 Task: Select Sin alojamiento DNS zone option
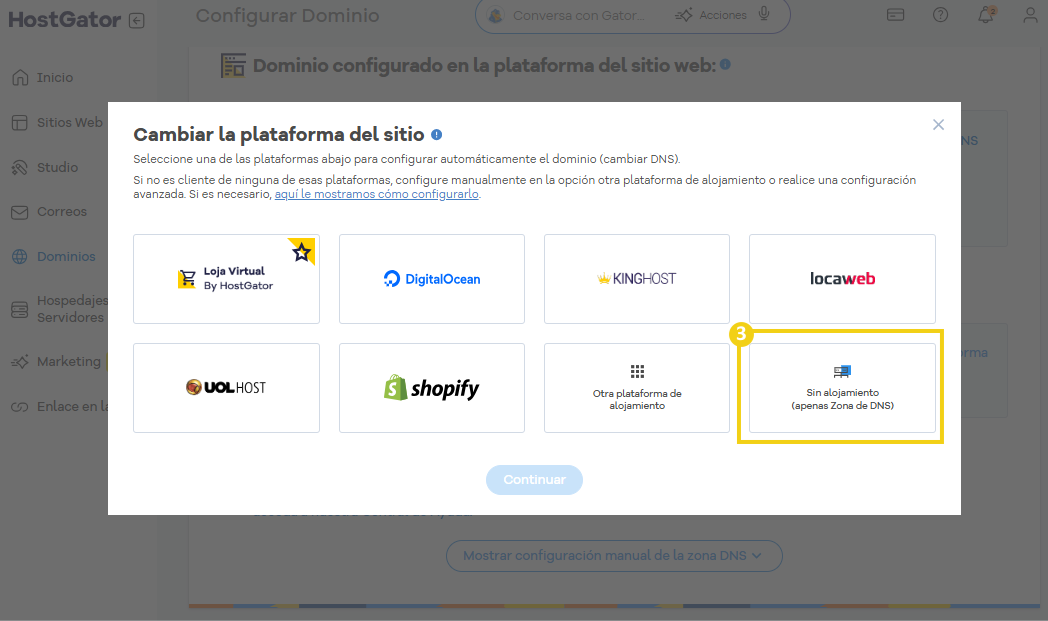coord(842,388)
